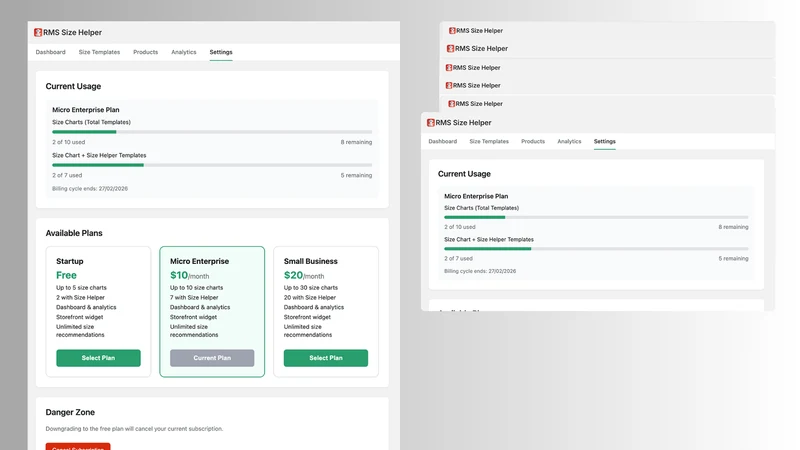Click '20 with Size Helper' feature line
800x450 pixels.
(310, 297)
